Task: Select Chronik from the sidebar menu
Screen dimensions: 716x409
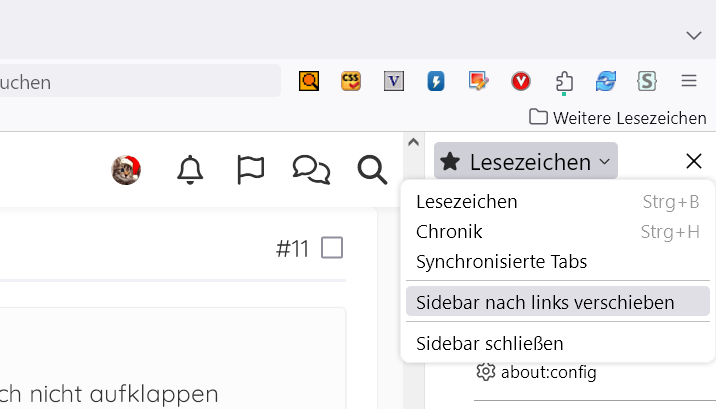Action: [x=449, y=232]
